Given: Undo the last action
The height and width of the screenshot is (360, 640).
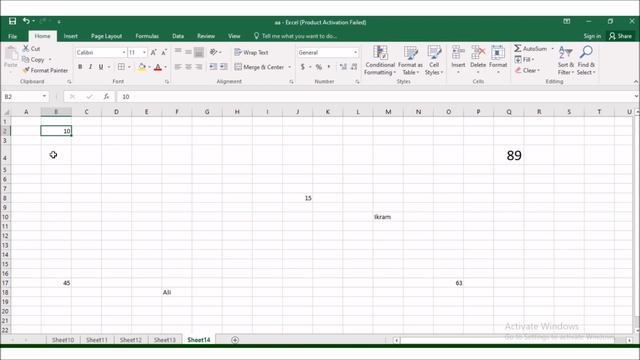Looking at the screenshot, I should (26, 21).
